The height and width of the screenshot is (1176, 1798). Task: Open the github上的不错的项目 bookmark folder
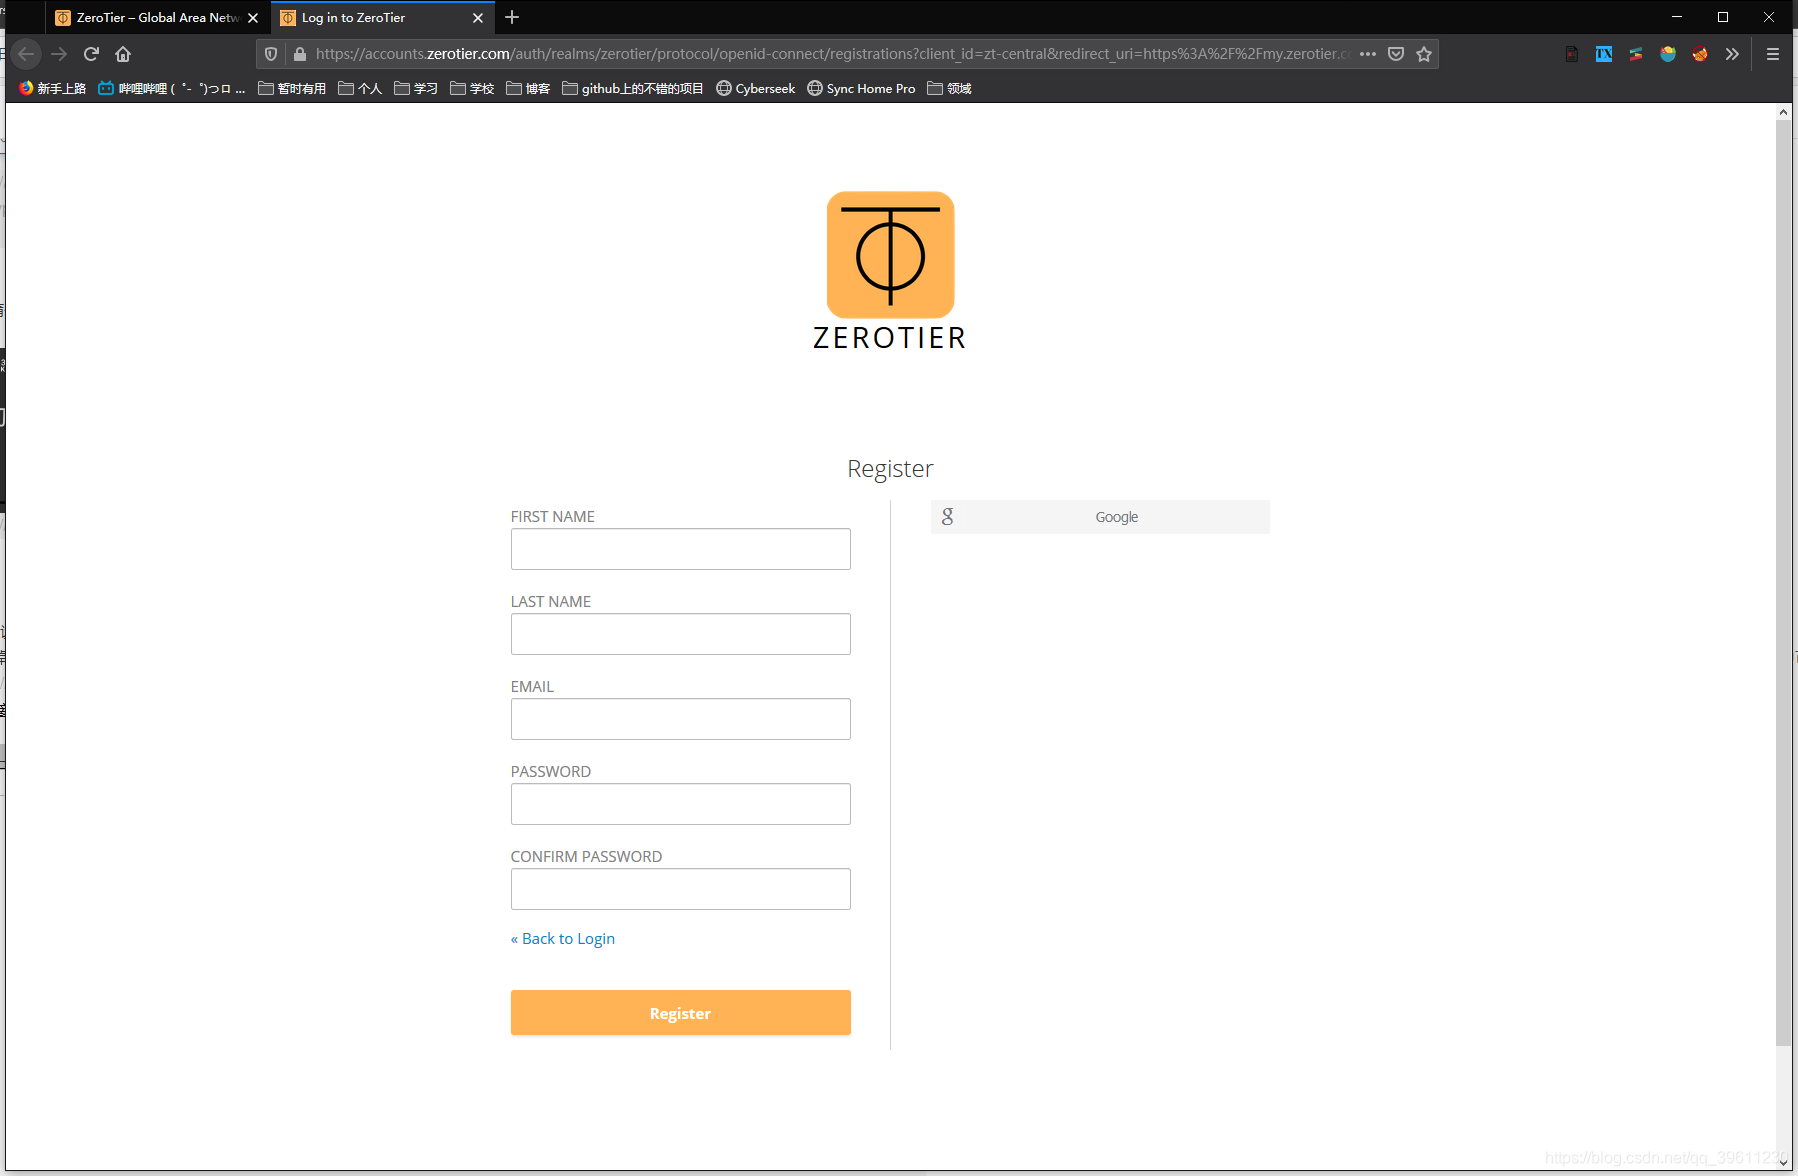(633, 88)
